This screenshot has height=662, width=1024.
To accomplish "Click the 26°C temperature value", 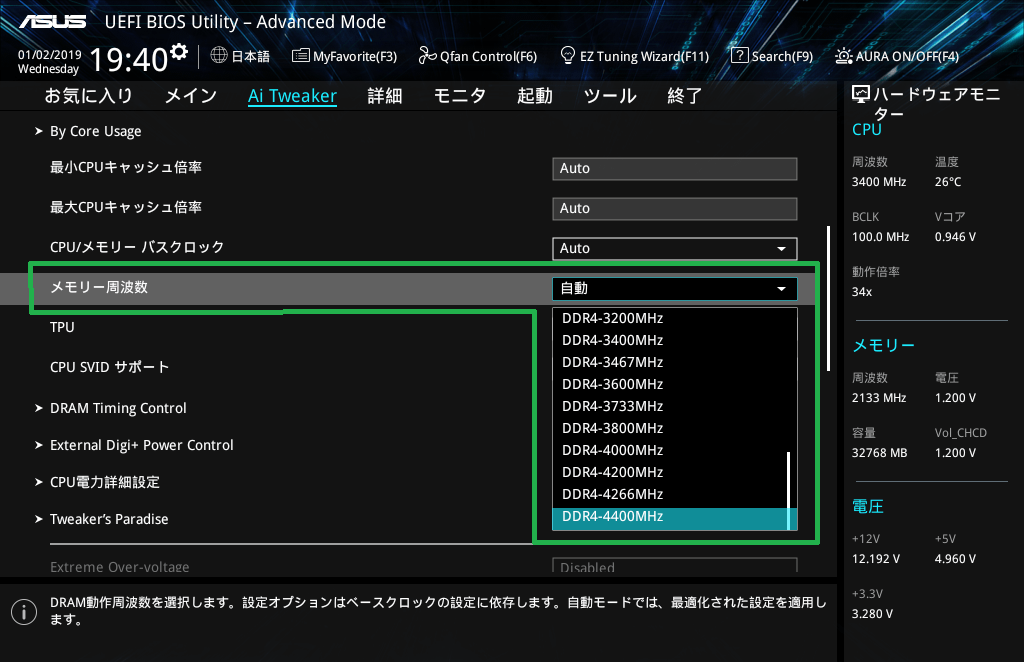I will coord(948,182).
